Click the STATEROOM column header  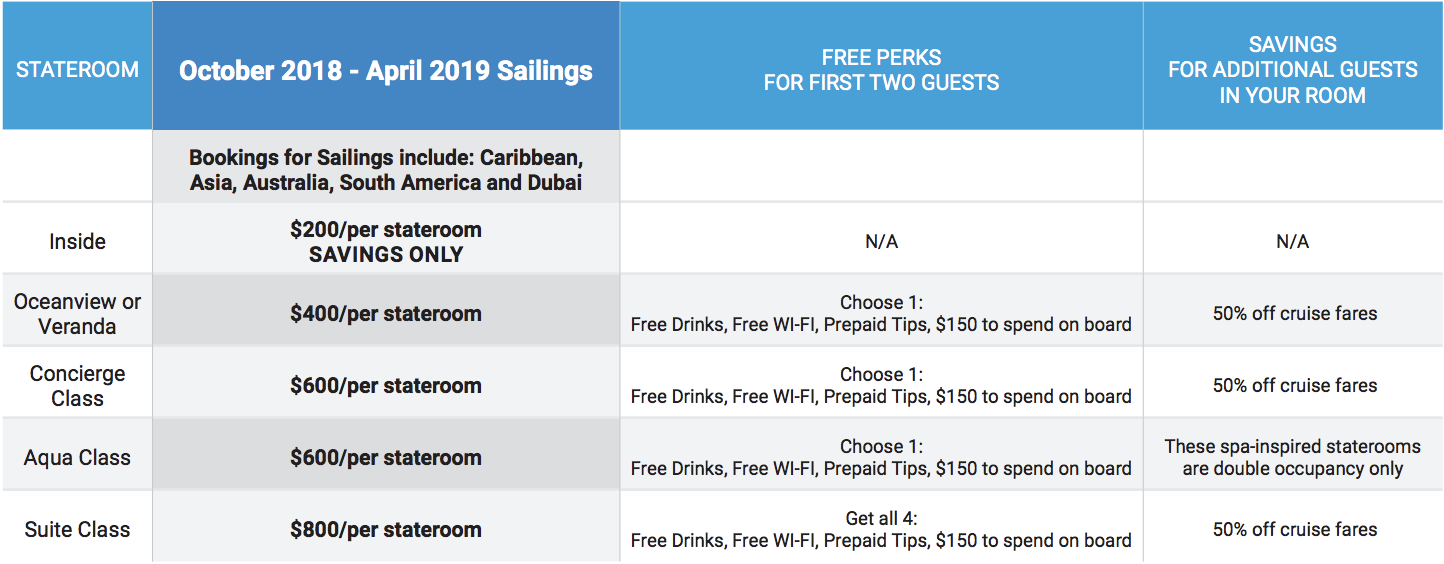pyautogui.click(x=77, y=71)
